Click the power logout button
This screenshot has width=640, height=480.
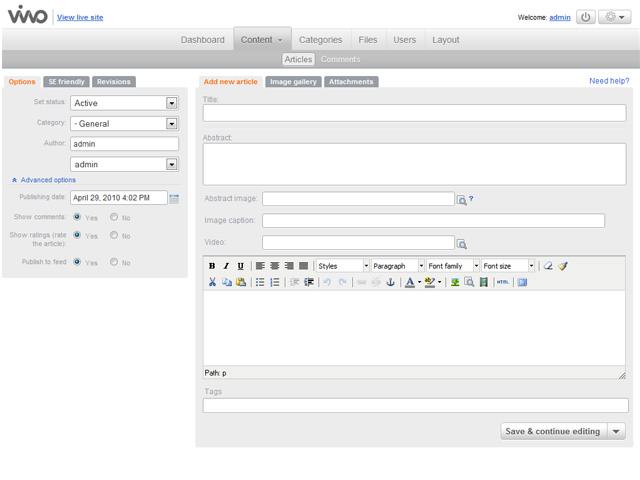pyautogui.click(x=585, y=17)
